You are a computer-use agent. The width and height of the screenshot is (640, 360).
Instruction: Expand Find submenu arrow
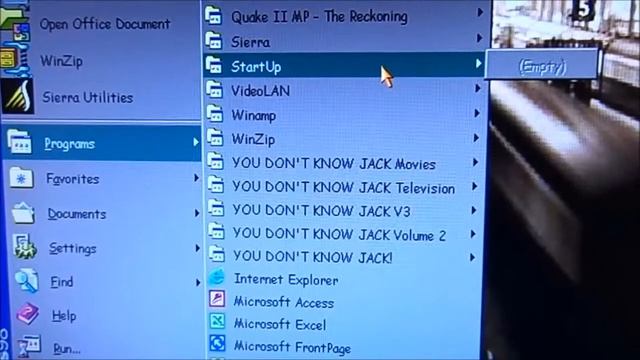198,282
